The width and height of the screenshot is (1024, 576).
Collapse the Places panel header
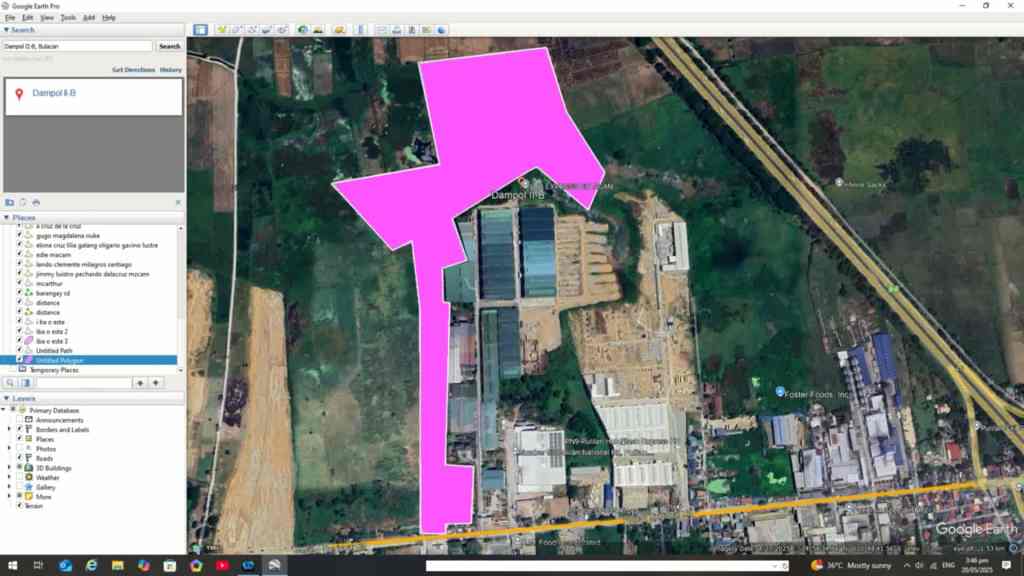click(x=6, y=217)
